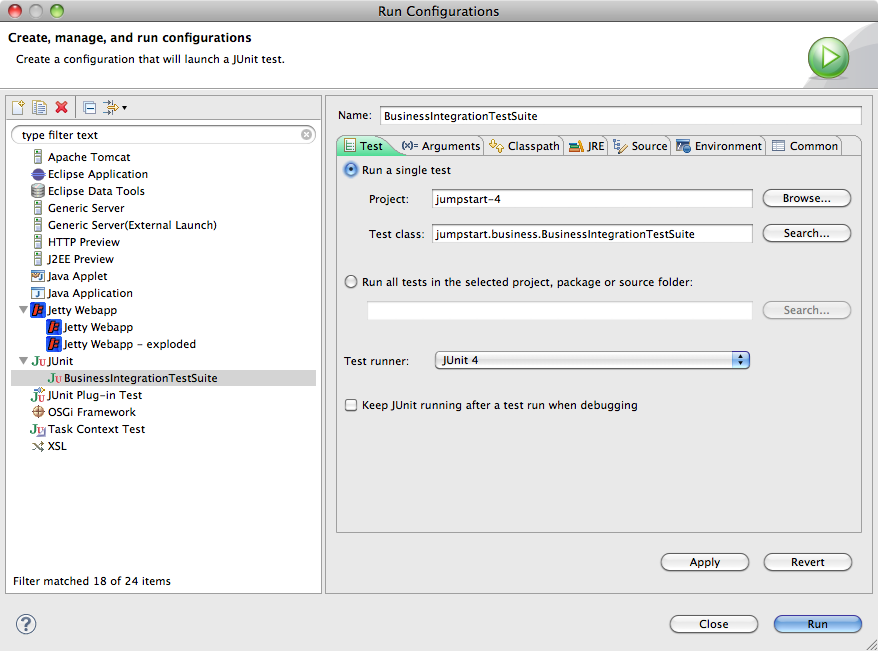Select the Apache Tomcat icon
The image size is (878, 651).
(x=38, y=157)
